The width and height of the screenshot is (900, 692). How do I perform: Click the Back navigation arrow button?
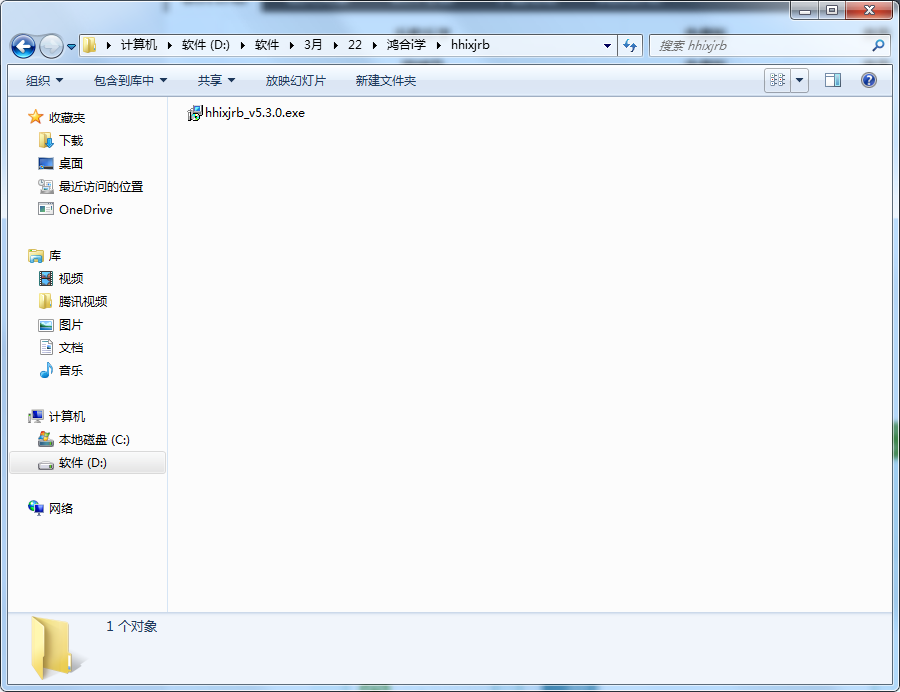[x=24, y=46]
